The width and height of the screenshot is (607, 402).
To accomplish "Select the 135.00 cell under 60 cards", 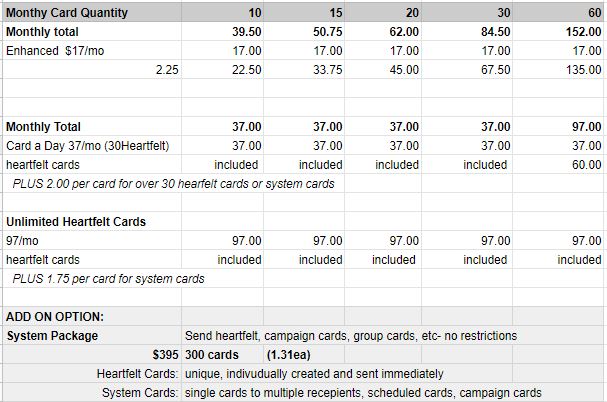I will coord(559,69).
